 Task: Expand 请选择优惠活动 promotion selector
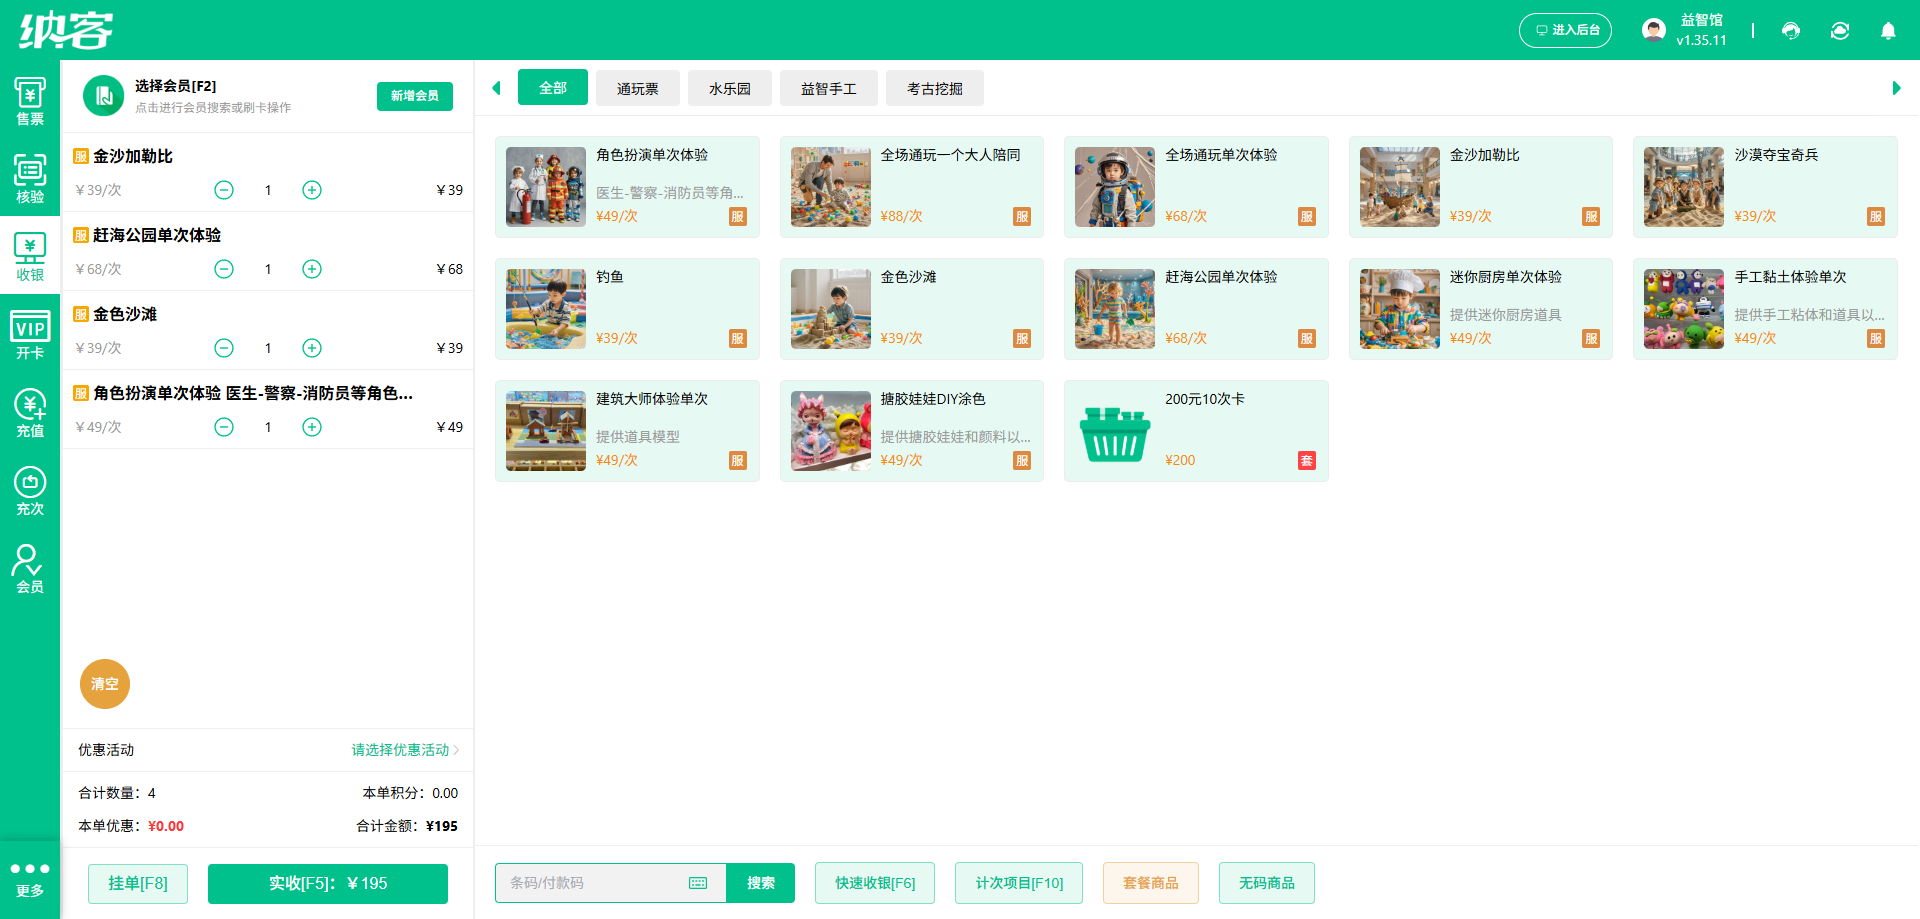[x=405, y=750]
